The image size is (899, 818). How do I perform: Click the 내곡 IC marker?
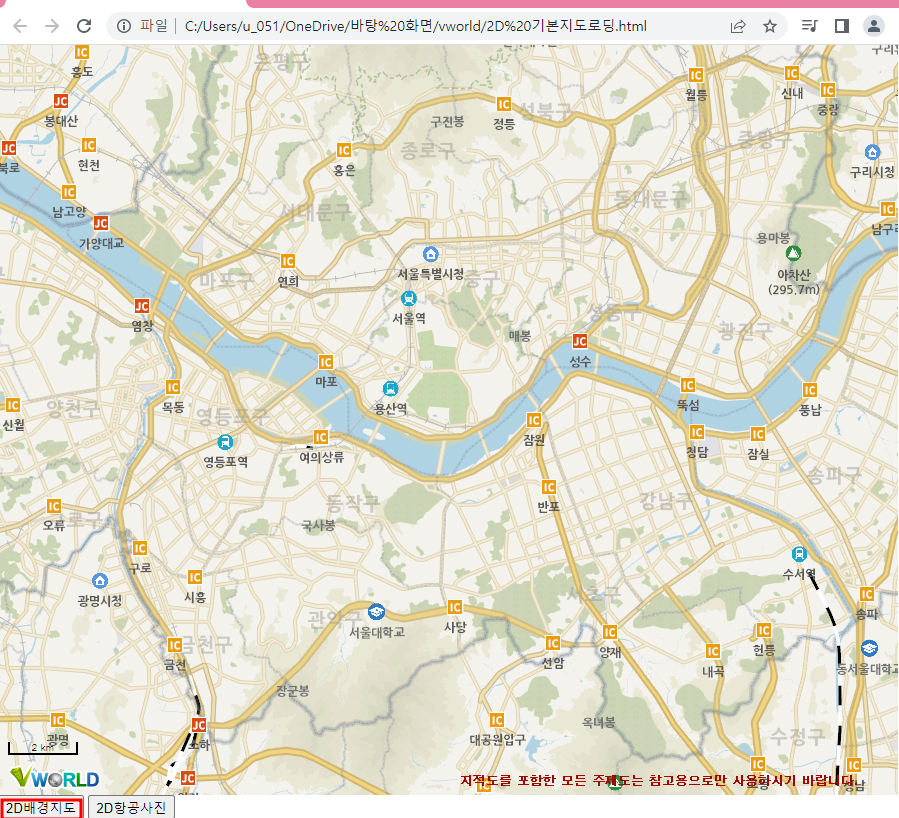(x=713, y=651)
